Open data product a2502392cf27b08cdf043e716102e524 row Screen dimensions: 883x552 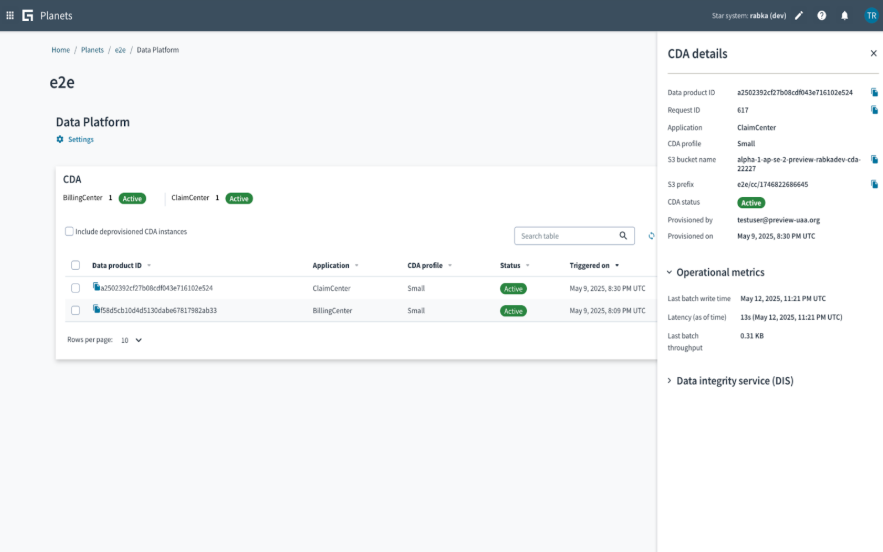coord(157,288)
